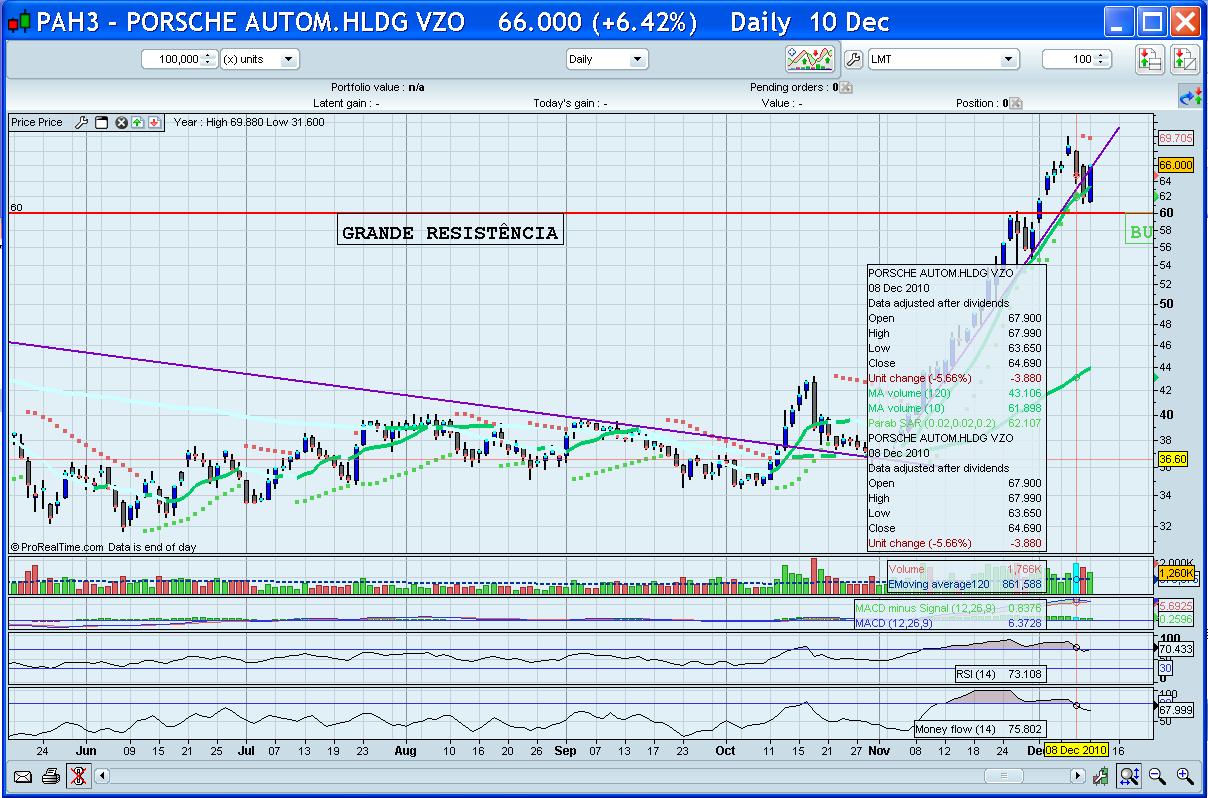
Task: Click the Parab SAR tooltip line
Action: click(955, 423)
